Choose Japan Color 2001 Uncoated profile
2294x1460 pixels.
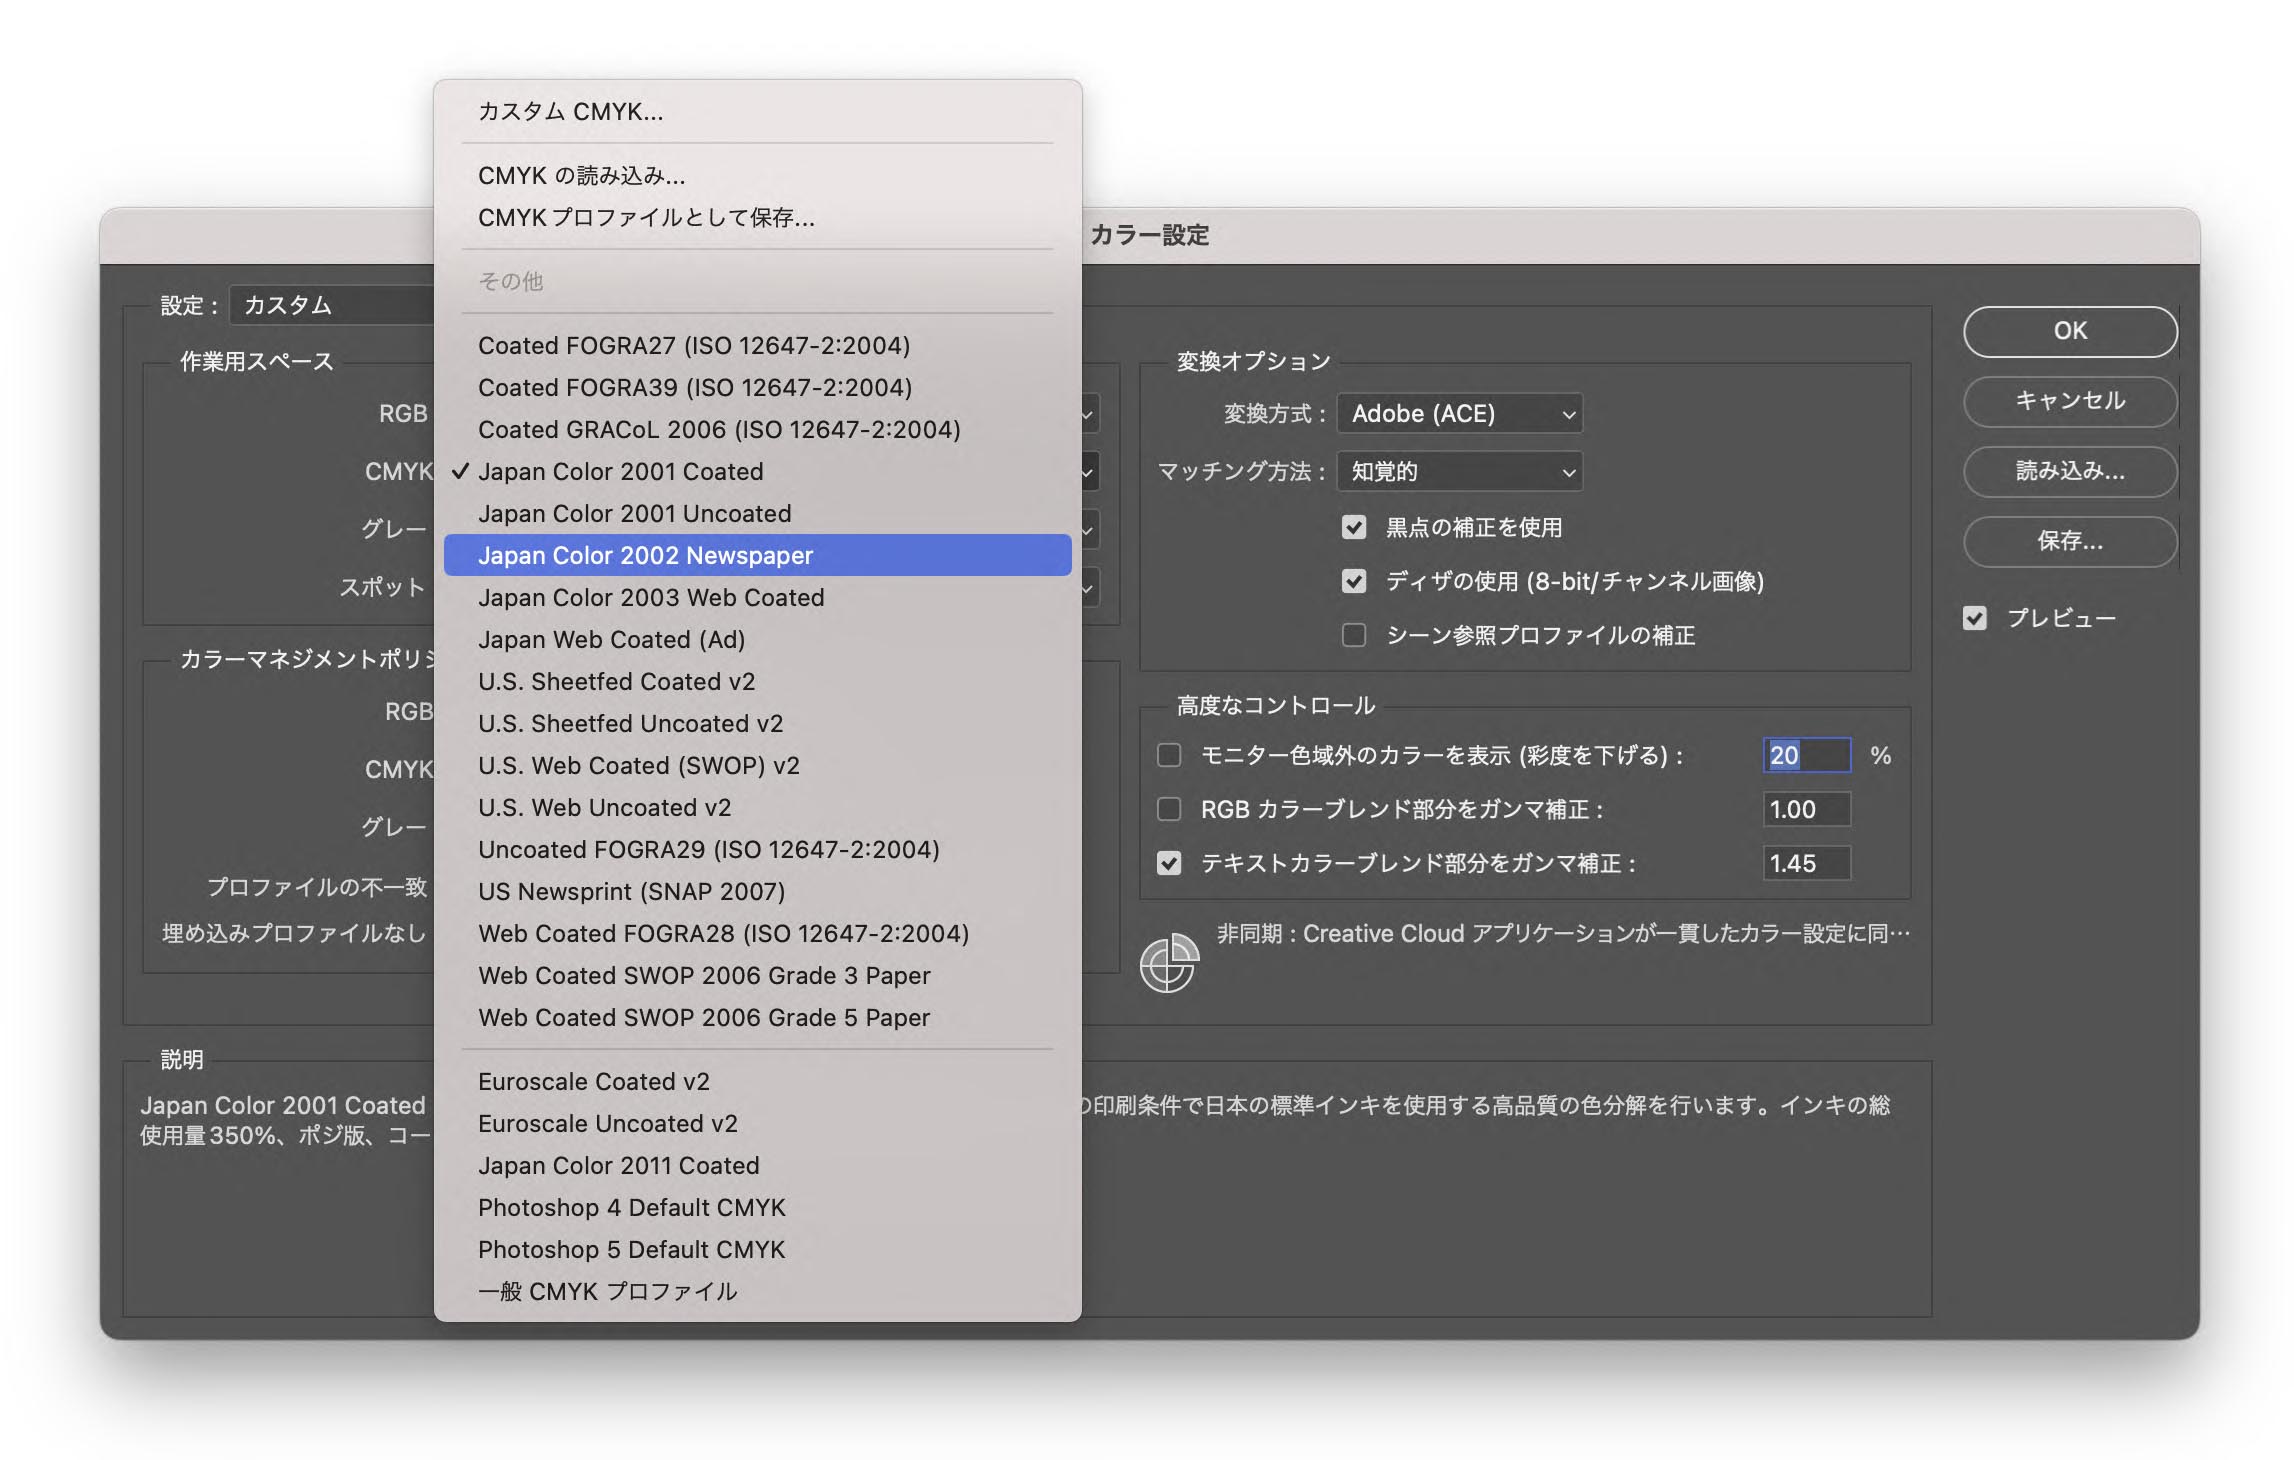[x=757, y=513]
